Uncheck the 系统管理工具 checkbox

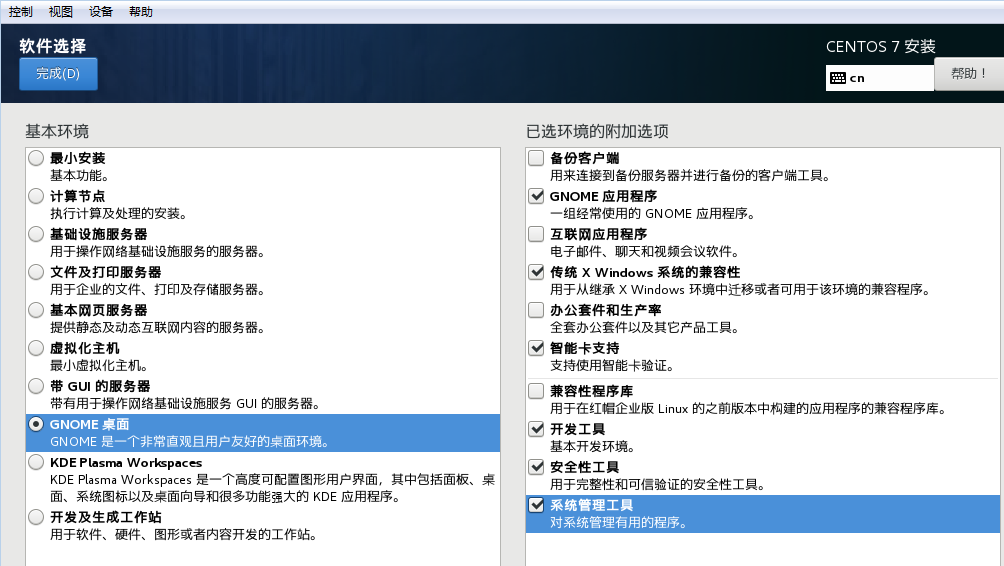[536, 505]
